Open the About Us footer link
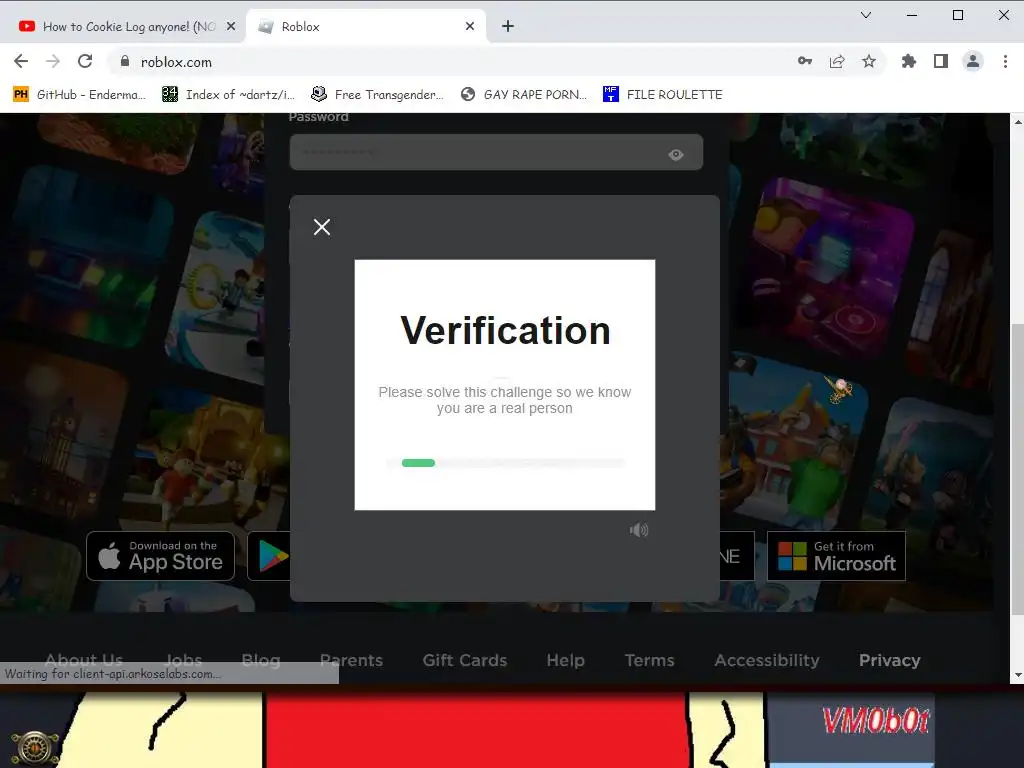The height and width of the screenshot is (768, 1024). pos(84,660)
